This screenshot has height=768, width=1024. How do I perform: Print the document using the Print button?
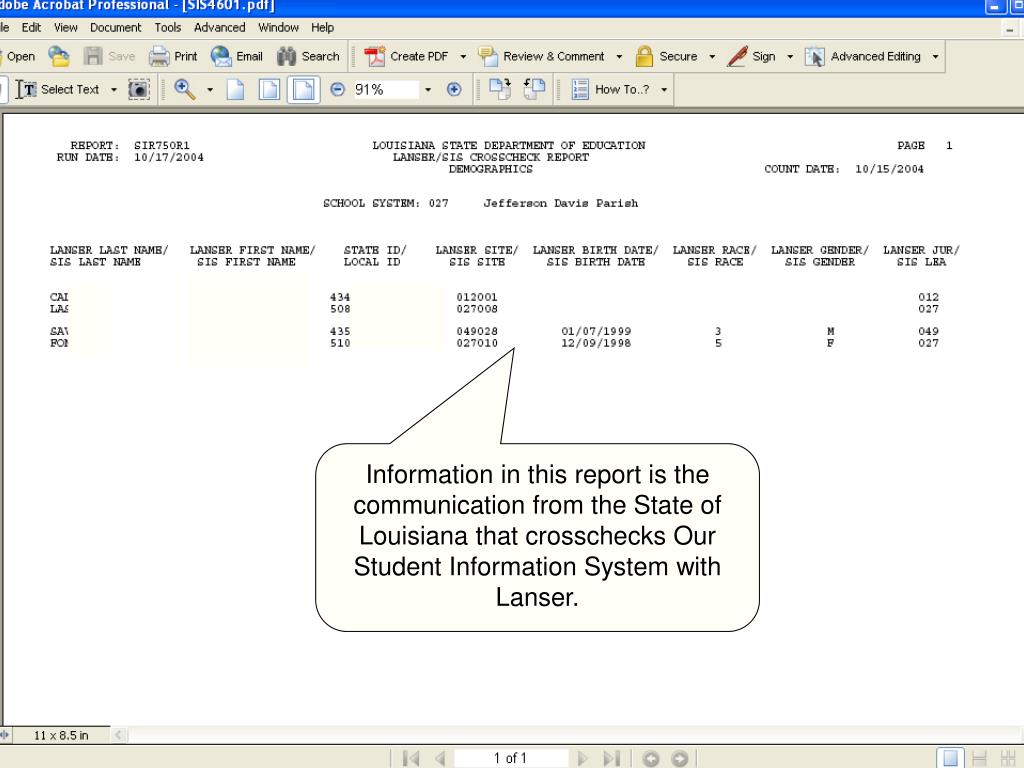173,57
